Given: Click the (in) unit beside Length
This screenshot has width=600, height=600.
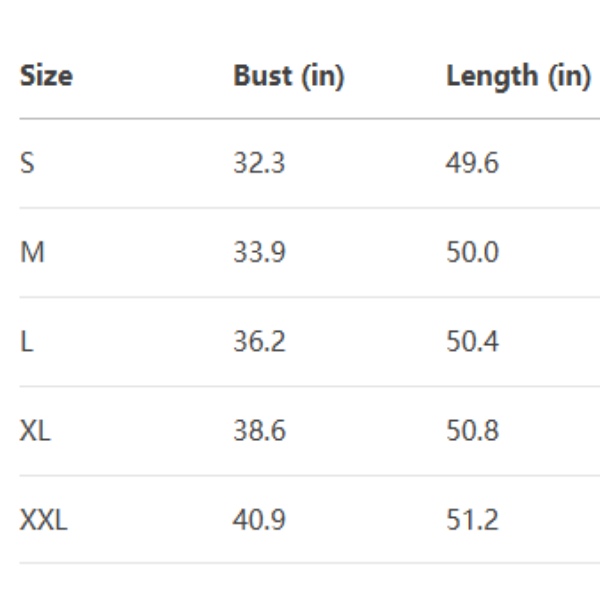Looking at the screenshot, I should coord(566,76).
